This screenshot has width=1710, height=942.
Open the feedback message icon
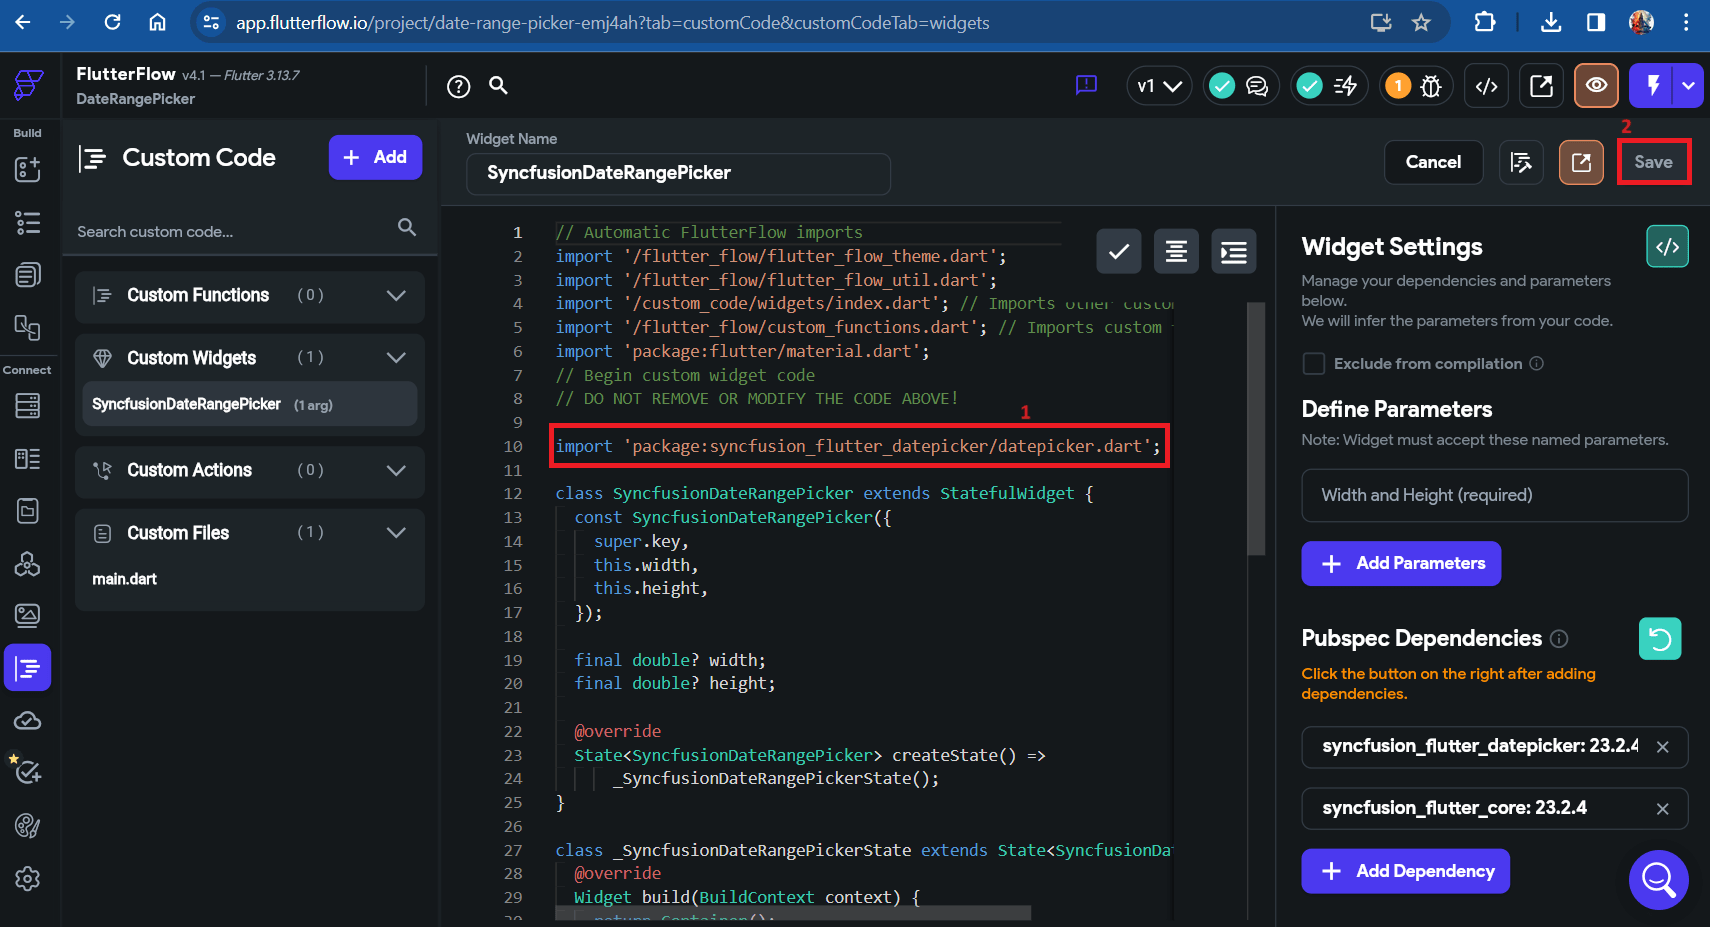[1086, 86]
